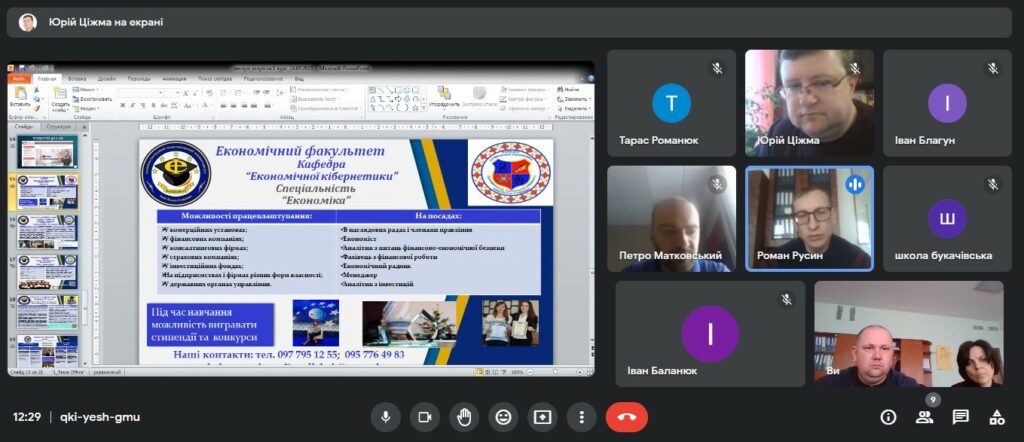The height and width of the screenshot is (442, 1024).
Task: Open the activities icon
Action: point(996,417)
